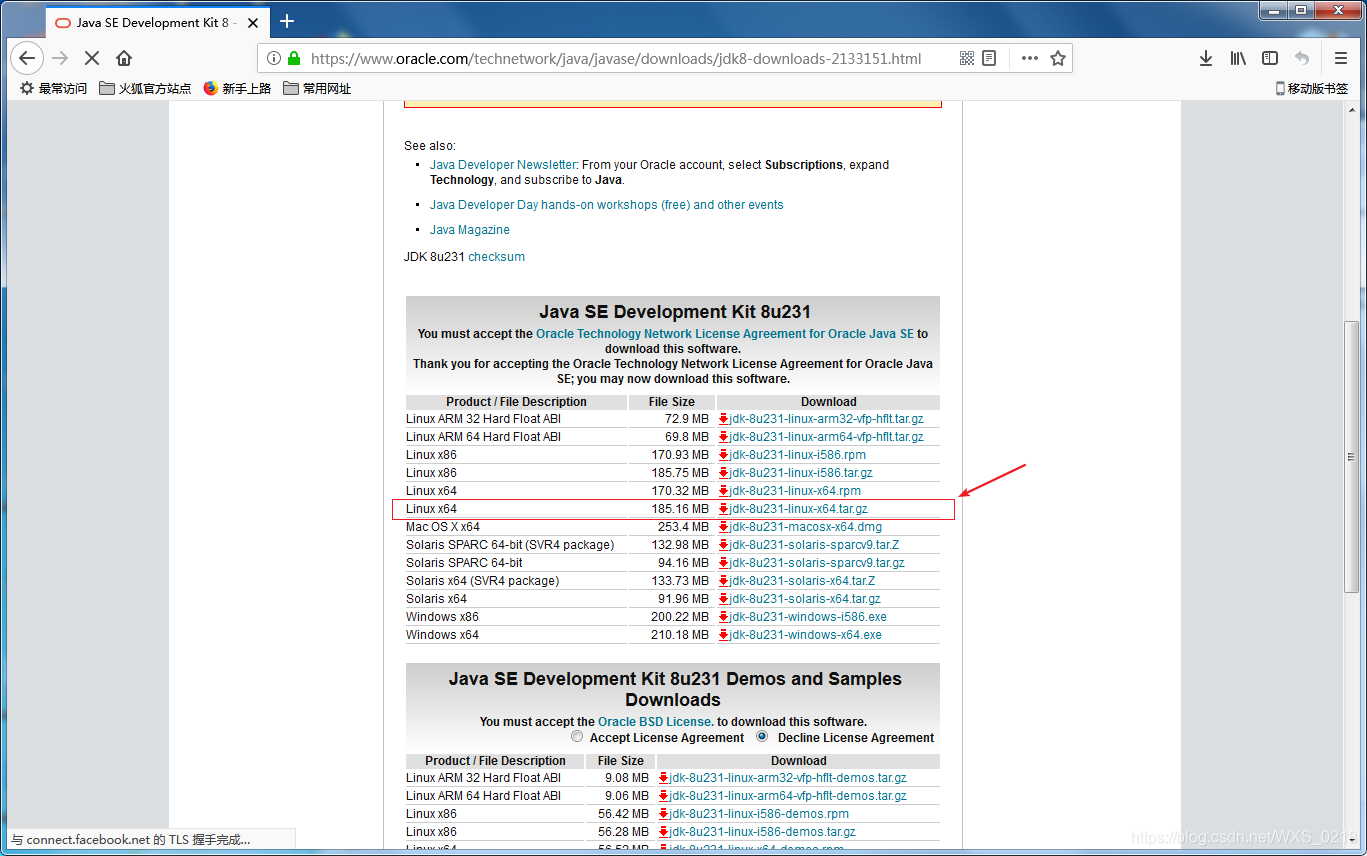The image size is (1367, 856).
Task: Show site information icon in address bar
Action: (x=274, y=58)
